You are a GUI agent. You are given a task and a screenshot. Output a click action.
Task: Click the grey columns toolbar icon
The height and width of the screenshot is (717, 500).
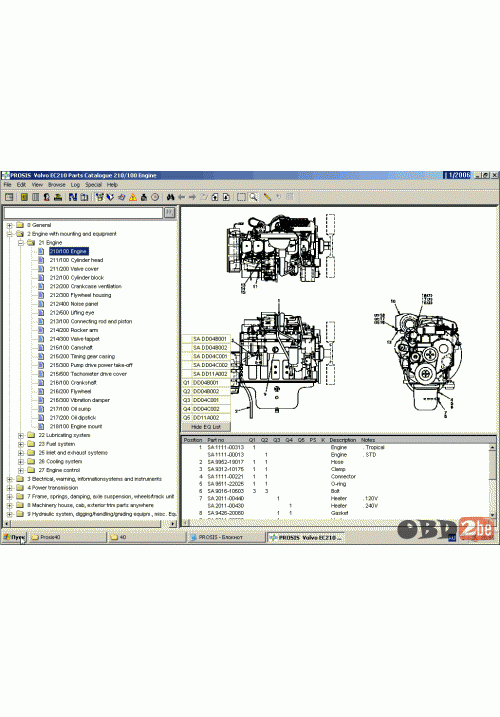pos(35,197)
